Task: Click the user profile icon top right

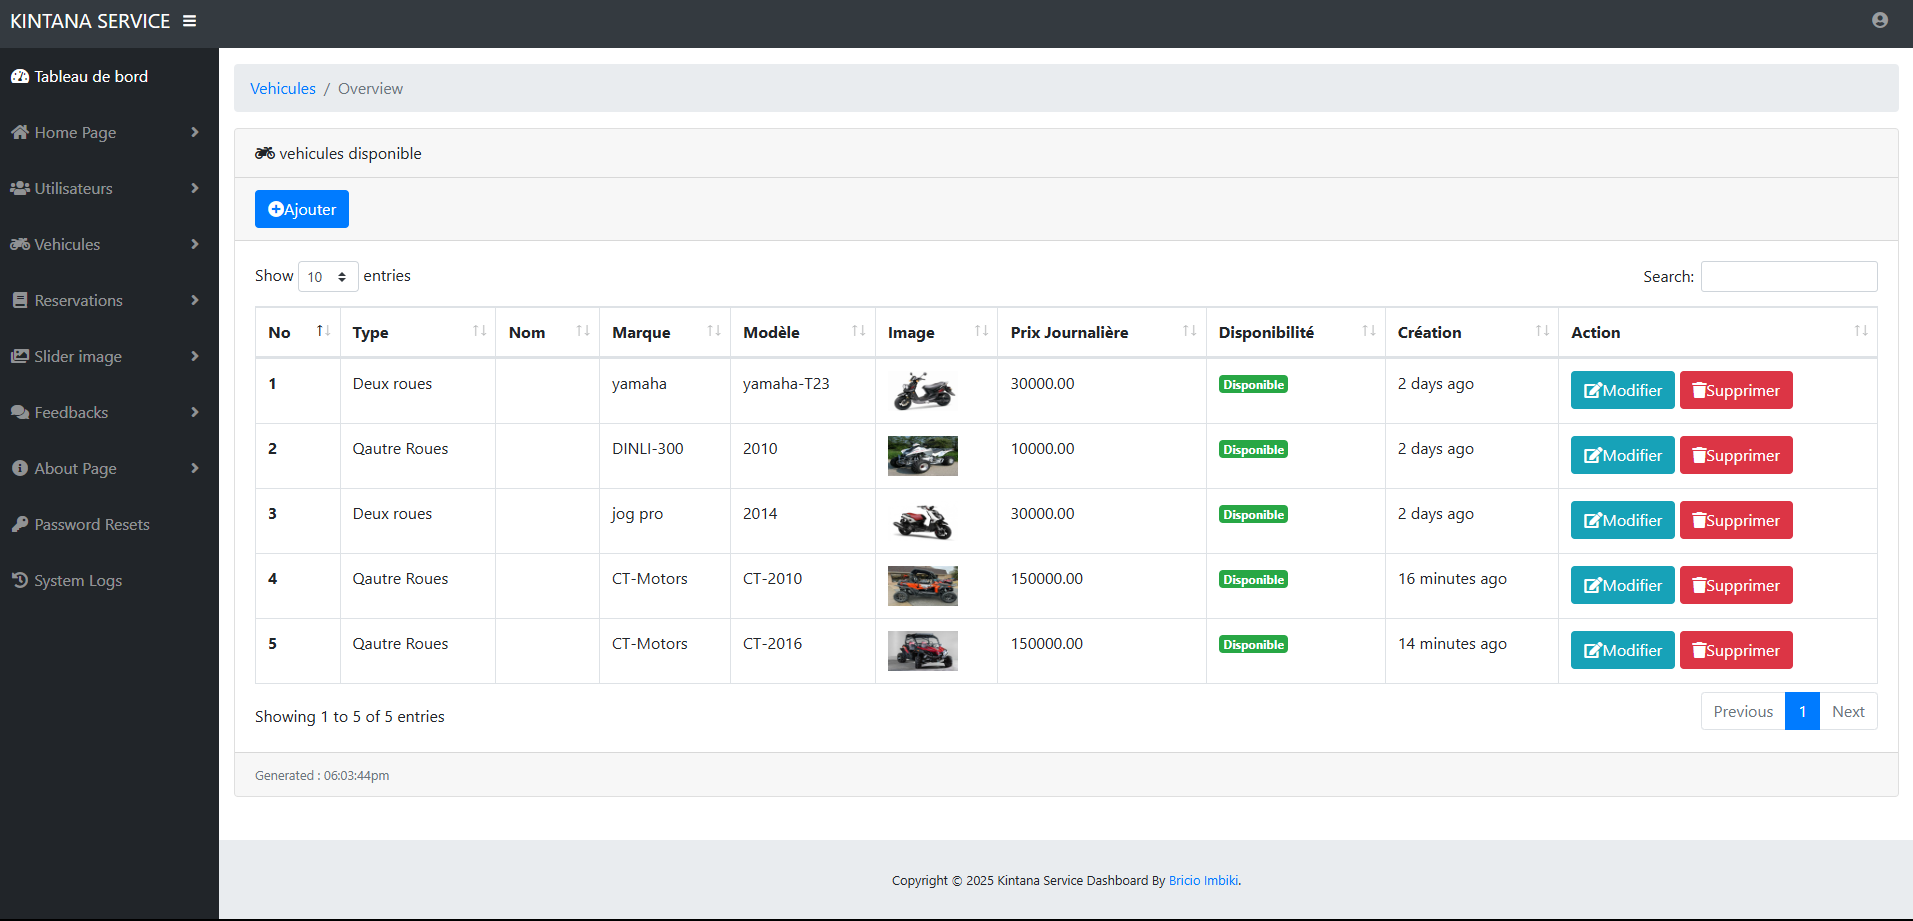Action: 1878,20
